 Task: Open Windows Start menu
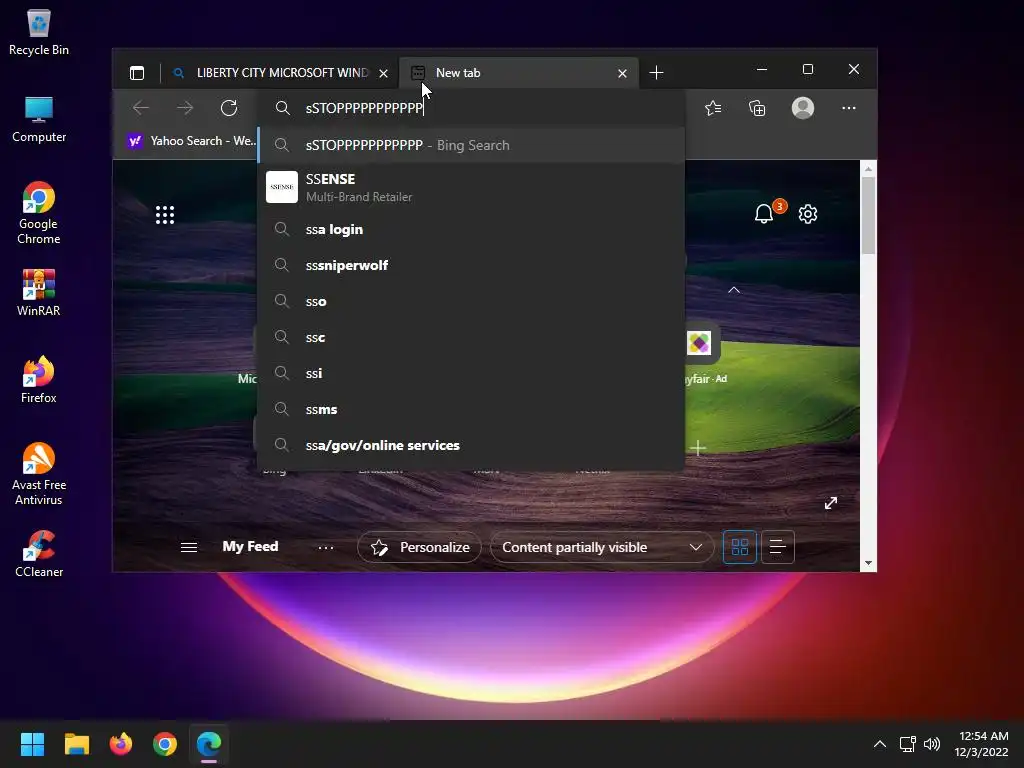coord(32,744)
